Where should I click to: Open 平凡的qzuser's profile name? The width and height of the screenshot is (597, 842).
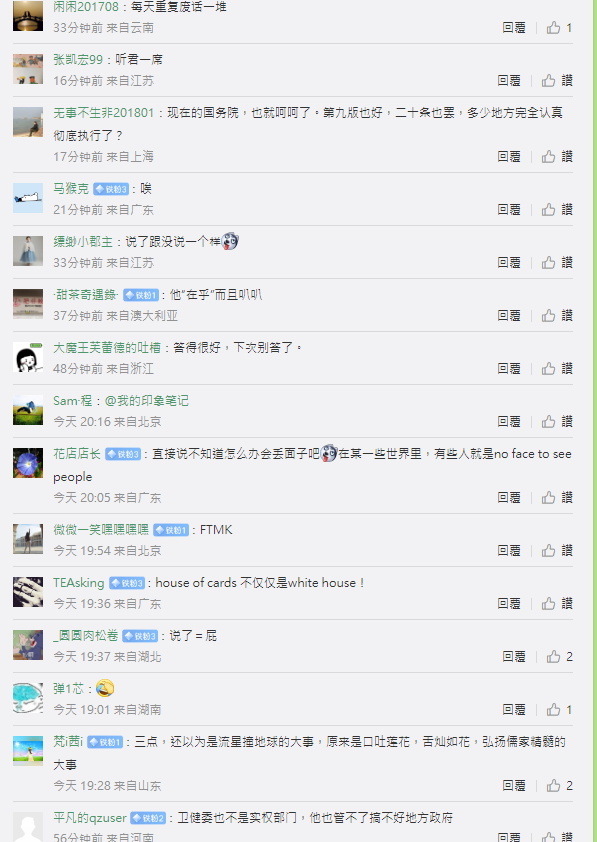(90, 818)
